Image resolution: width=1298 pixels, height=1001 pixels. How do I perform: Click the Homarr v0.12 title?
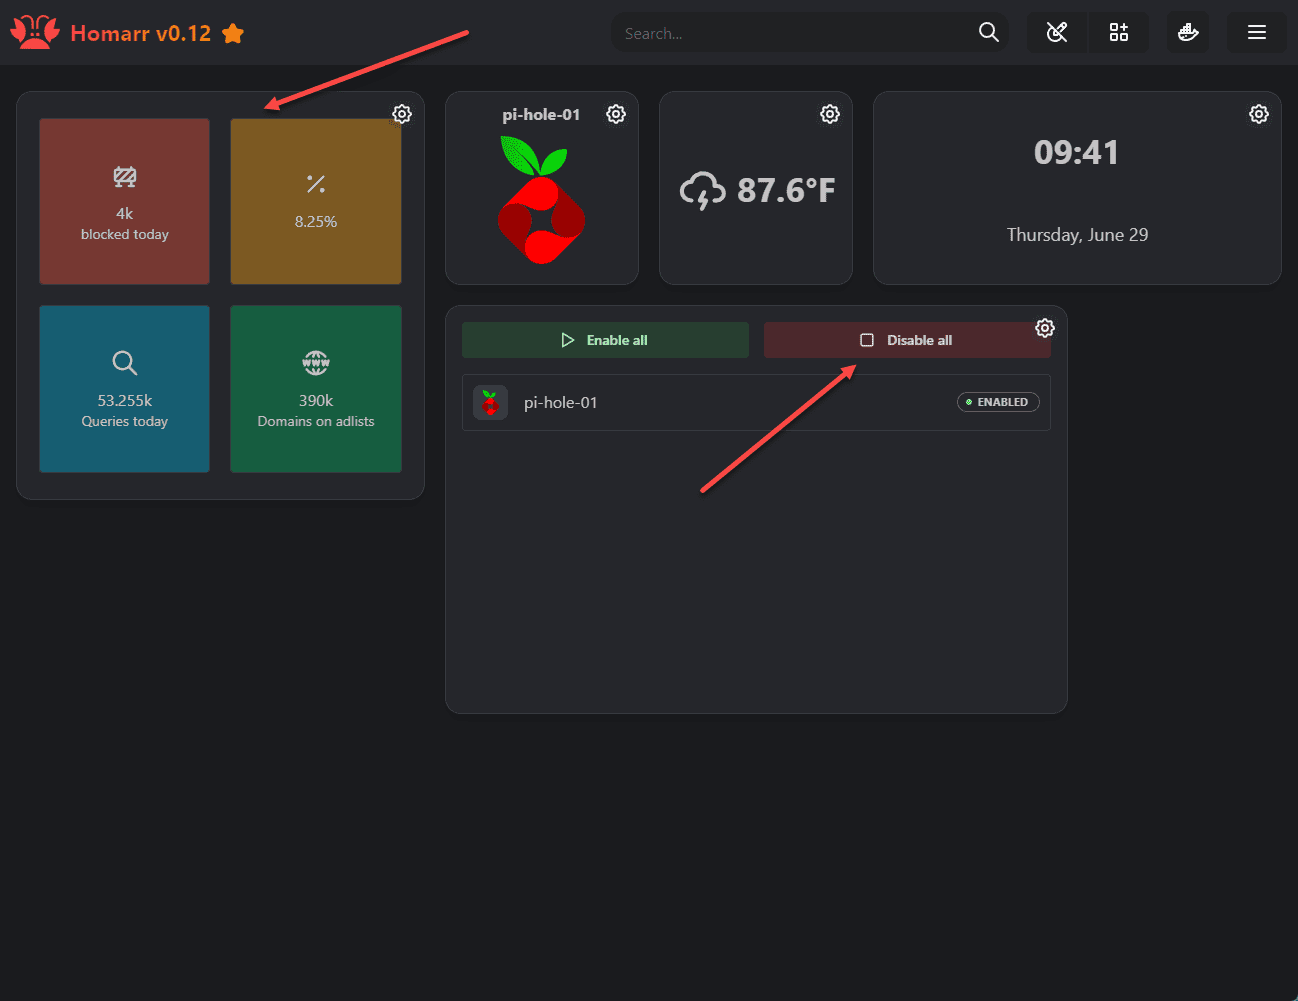pyautogui.click(x=141, y=34)
